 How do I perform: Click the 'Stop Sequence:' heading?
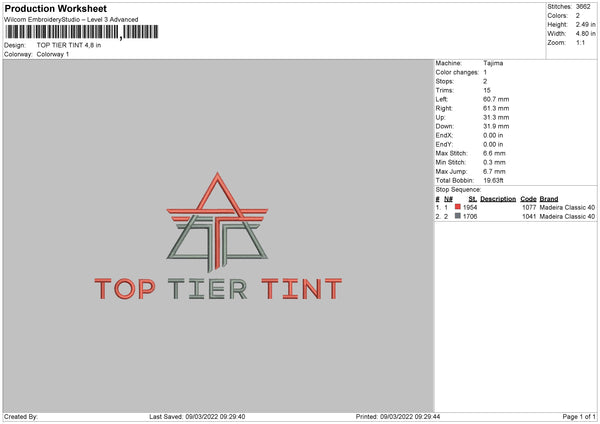(x=458, y=190)
